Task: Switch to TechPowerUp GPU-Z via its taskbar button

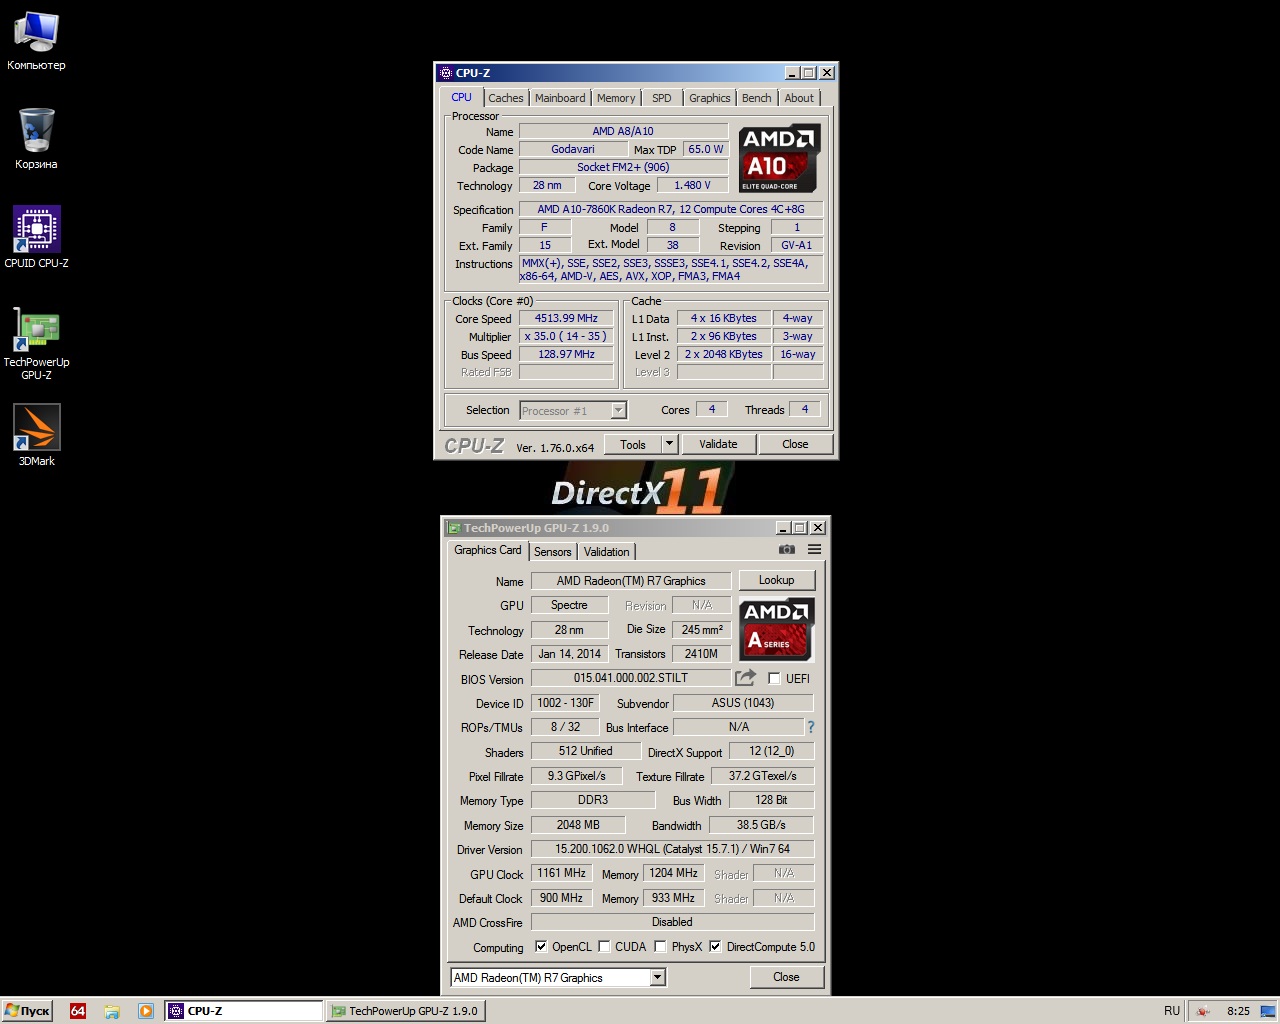Action: (406, 1011)
